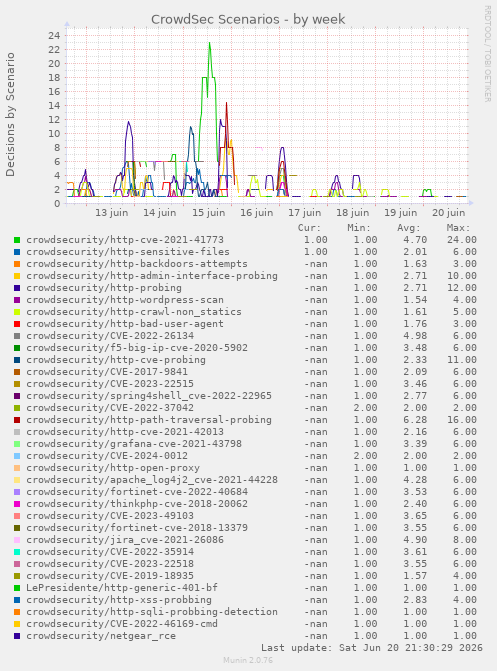Select the crowdsecurity/fortinet-cve-2018-13379 legend label
This screenshot has width=497, height=671.
coord(137,528)
